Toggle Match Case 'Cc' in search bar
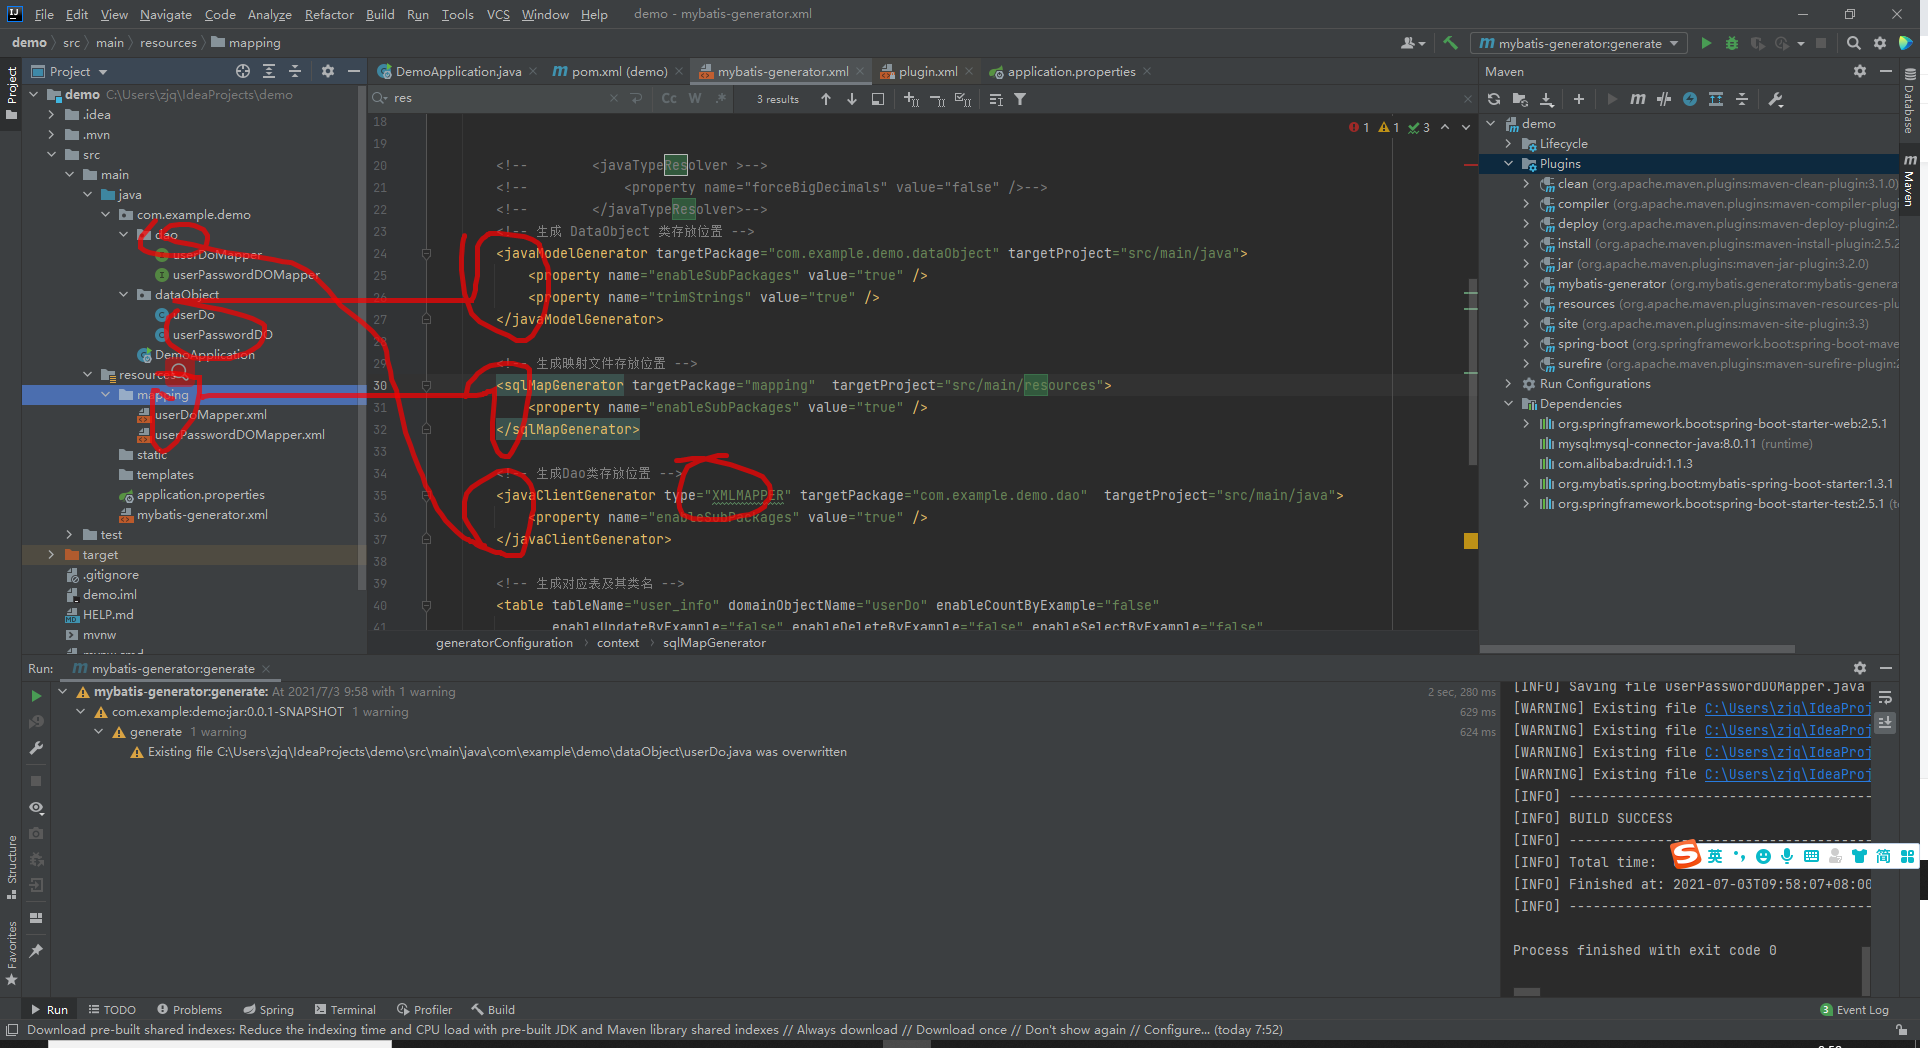Image resolution: width=1928 pixels, height=1048 pixels. [669, 98]
